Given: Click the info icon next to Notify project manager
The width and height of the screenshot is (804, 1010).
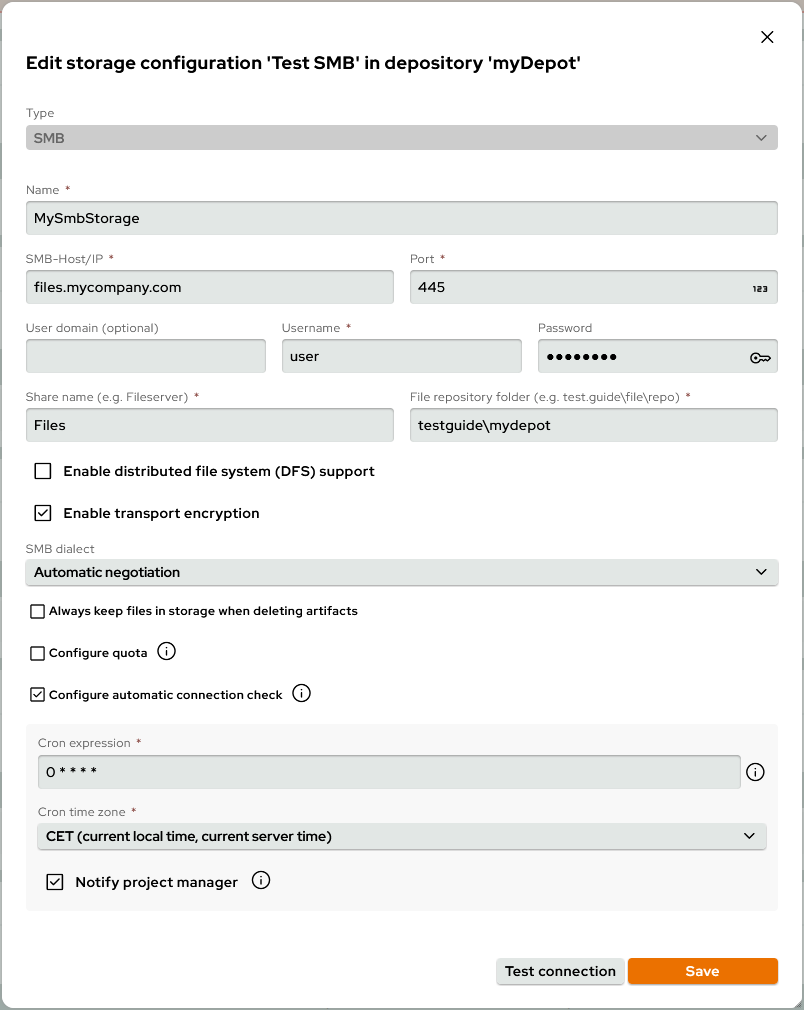Looking at the screenshot, I should [260, 881].
